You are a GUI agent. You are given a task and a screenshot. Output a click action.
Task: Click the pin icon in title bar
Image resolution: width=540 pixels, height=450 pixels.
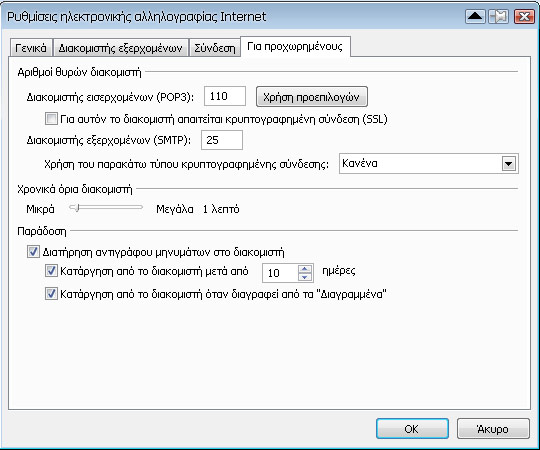pyautogui.click(x=499, y=16)
